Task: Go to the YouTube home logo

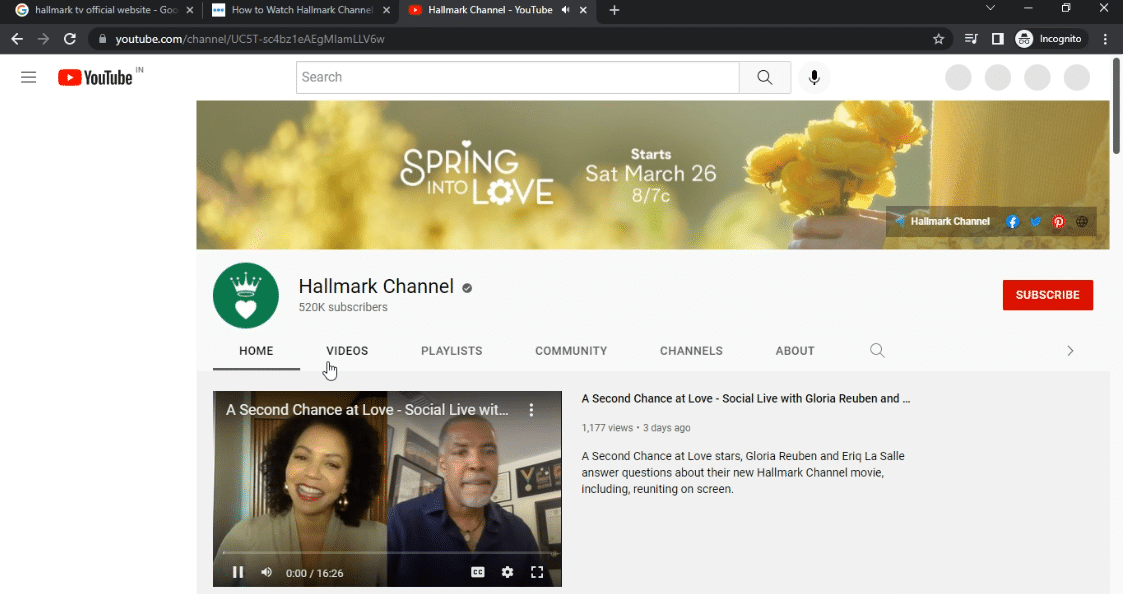Action: (96, 77)
